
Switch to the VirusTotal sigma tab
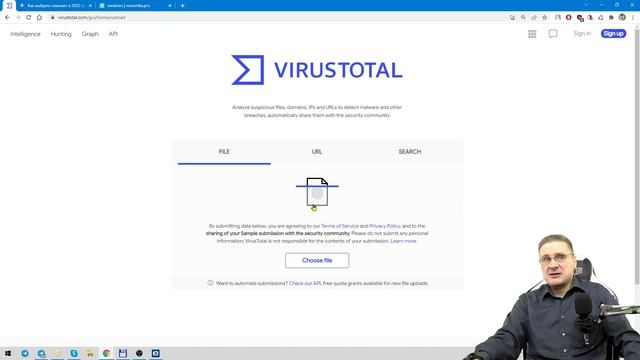(9, 6)
